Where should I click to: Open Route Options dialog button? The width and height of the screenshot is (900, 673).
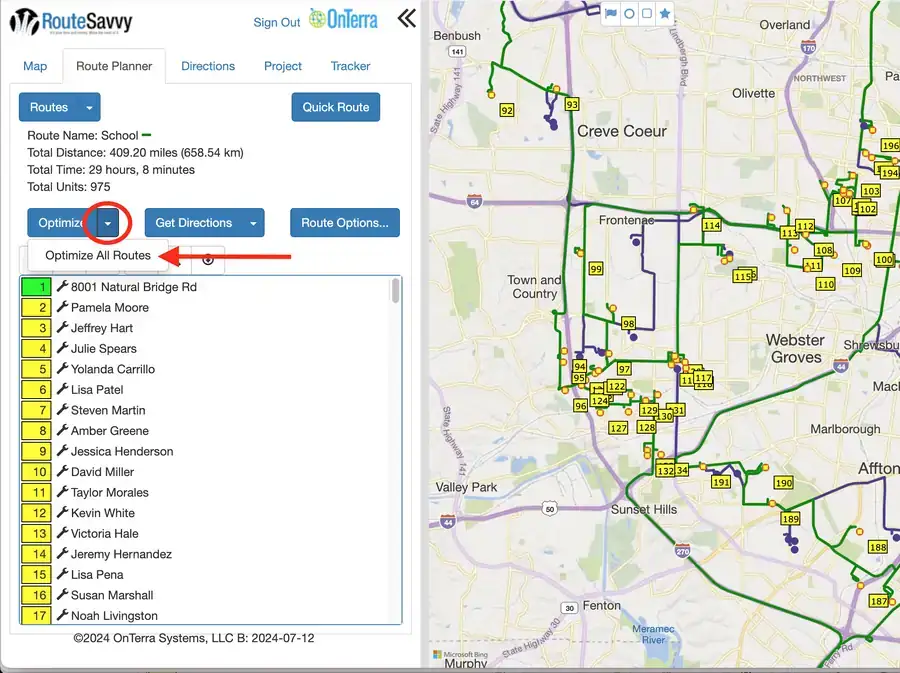tap(345, 223)
